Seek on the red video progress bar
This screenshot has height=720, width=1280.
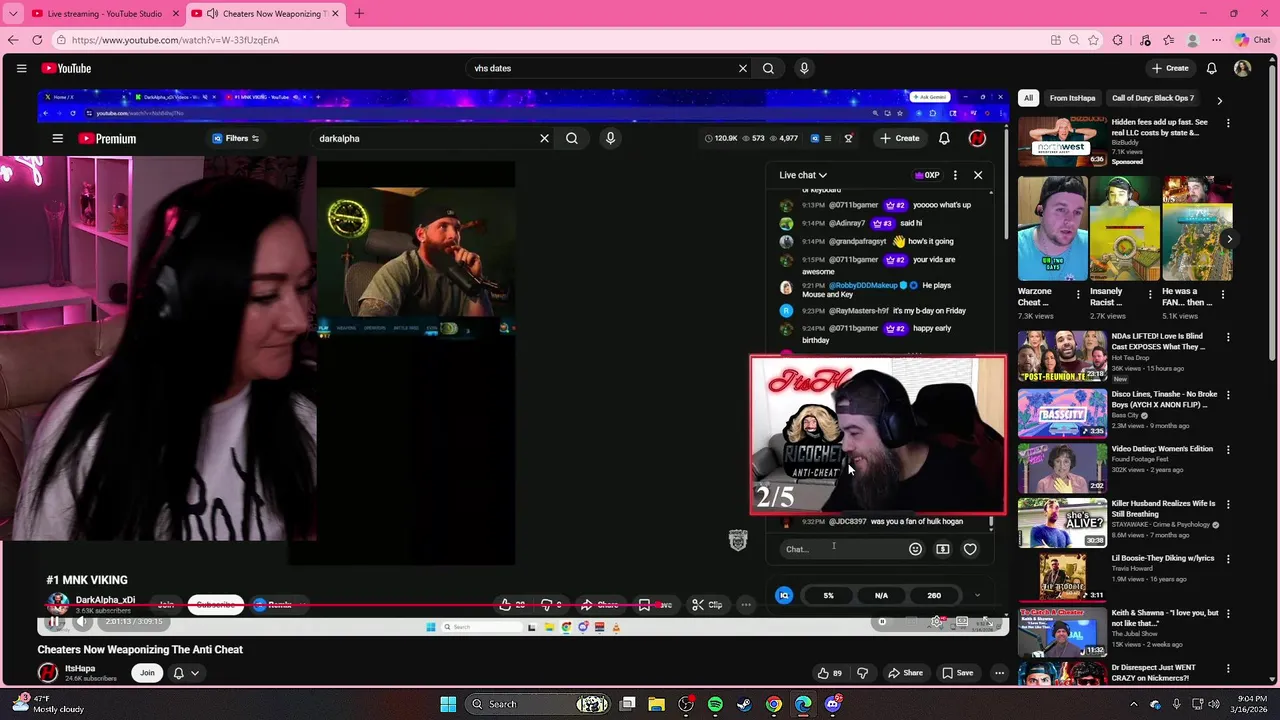click(523, 605)
